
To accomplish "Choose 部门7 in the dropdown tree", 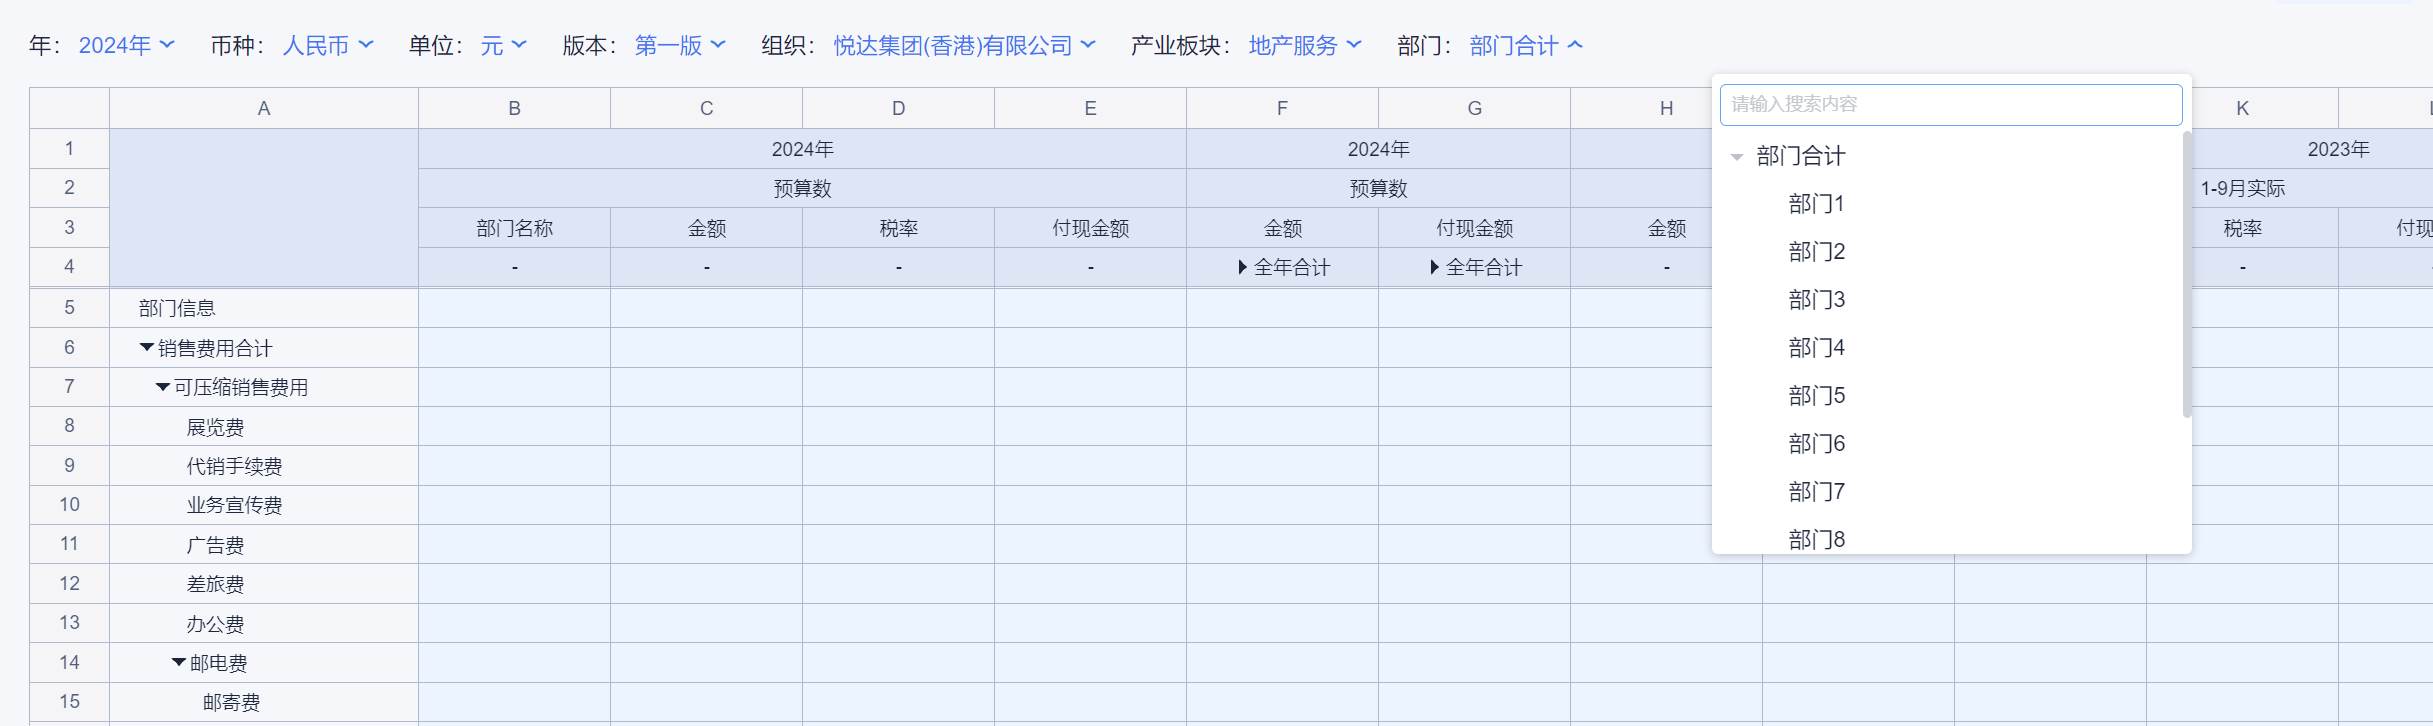I will tap(1816, 492).
